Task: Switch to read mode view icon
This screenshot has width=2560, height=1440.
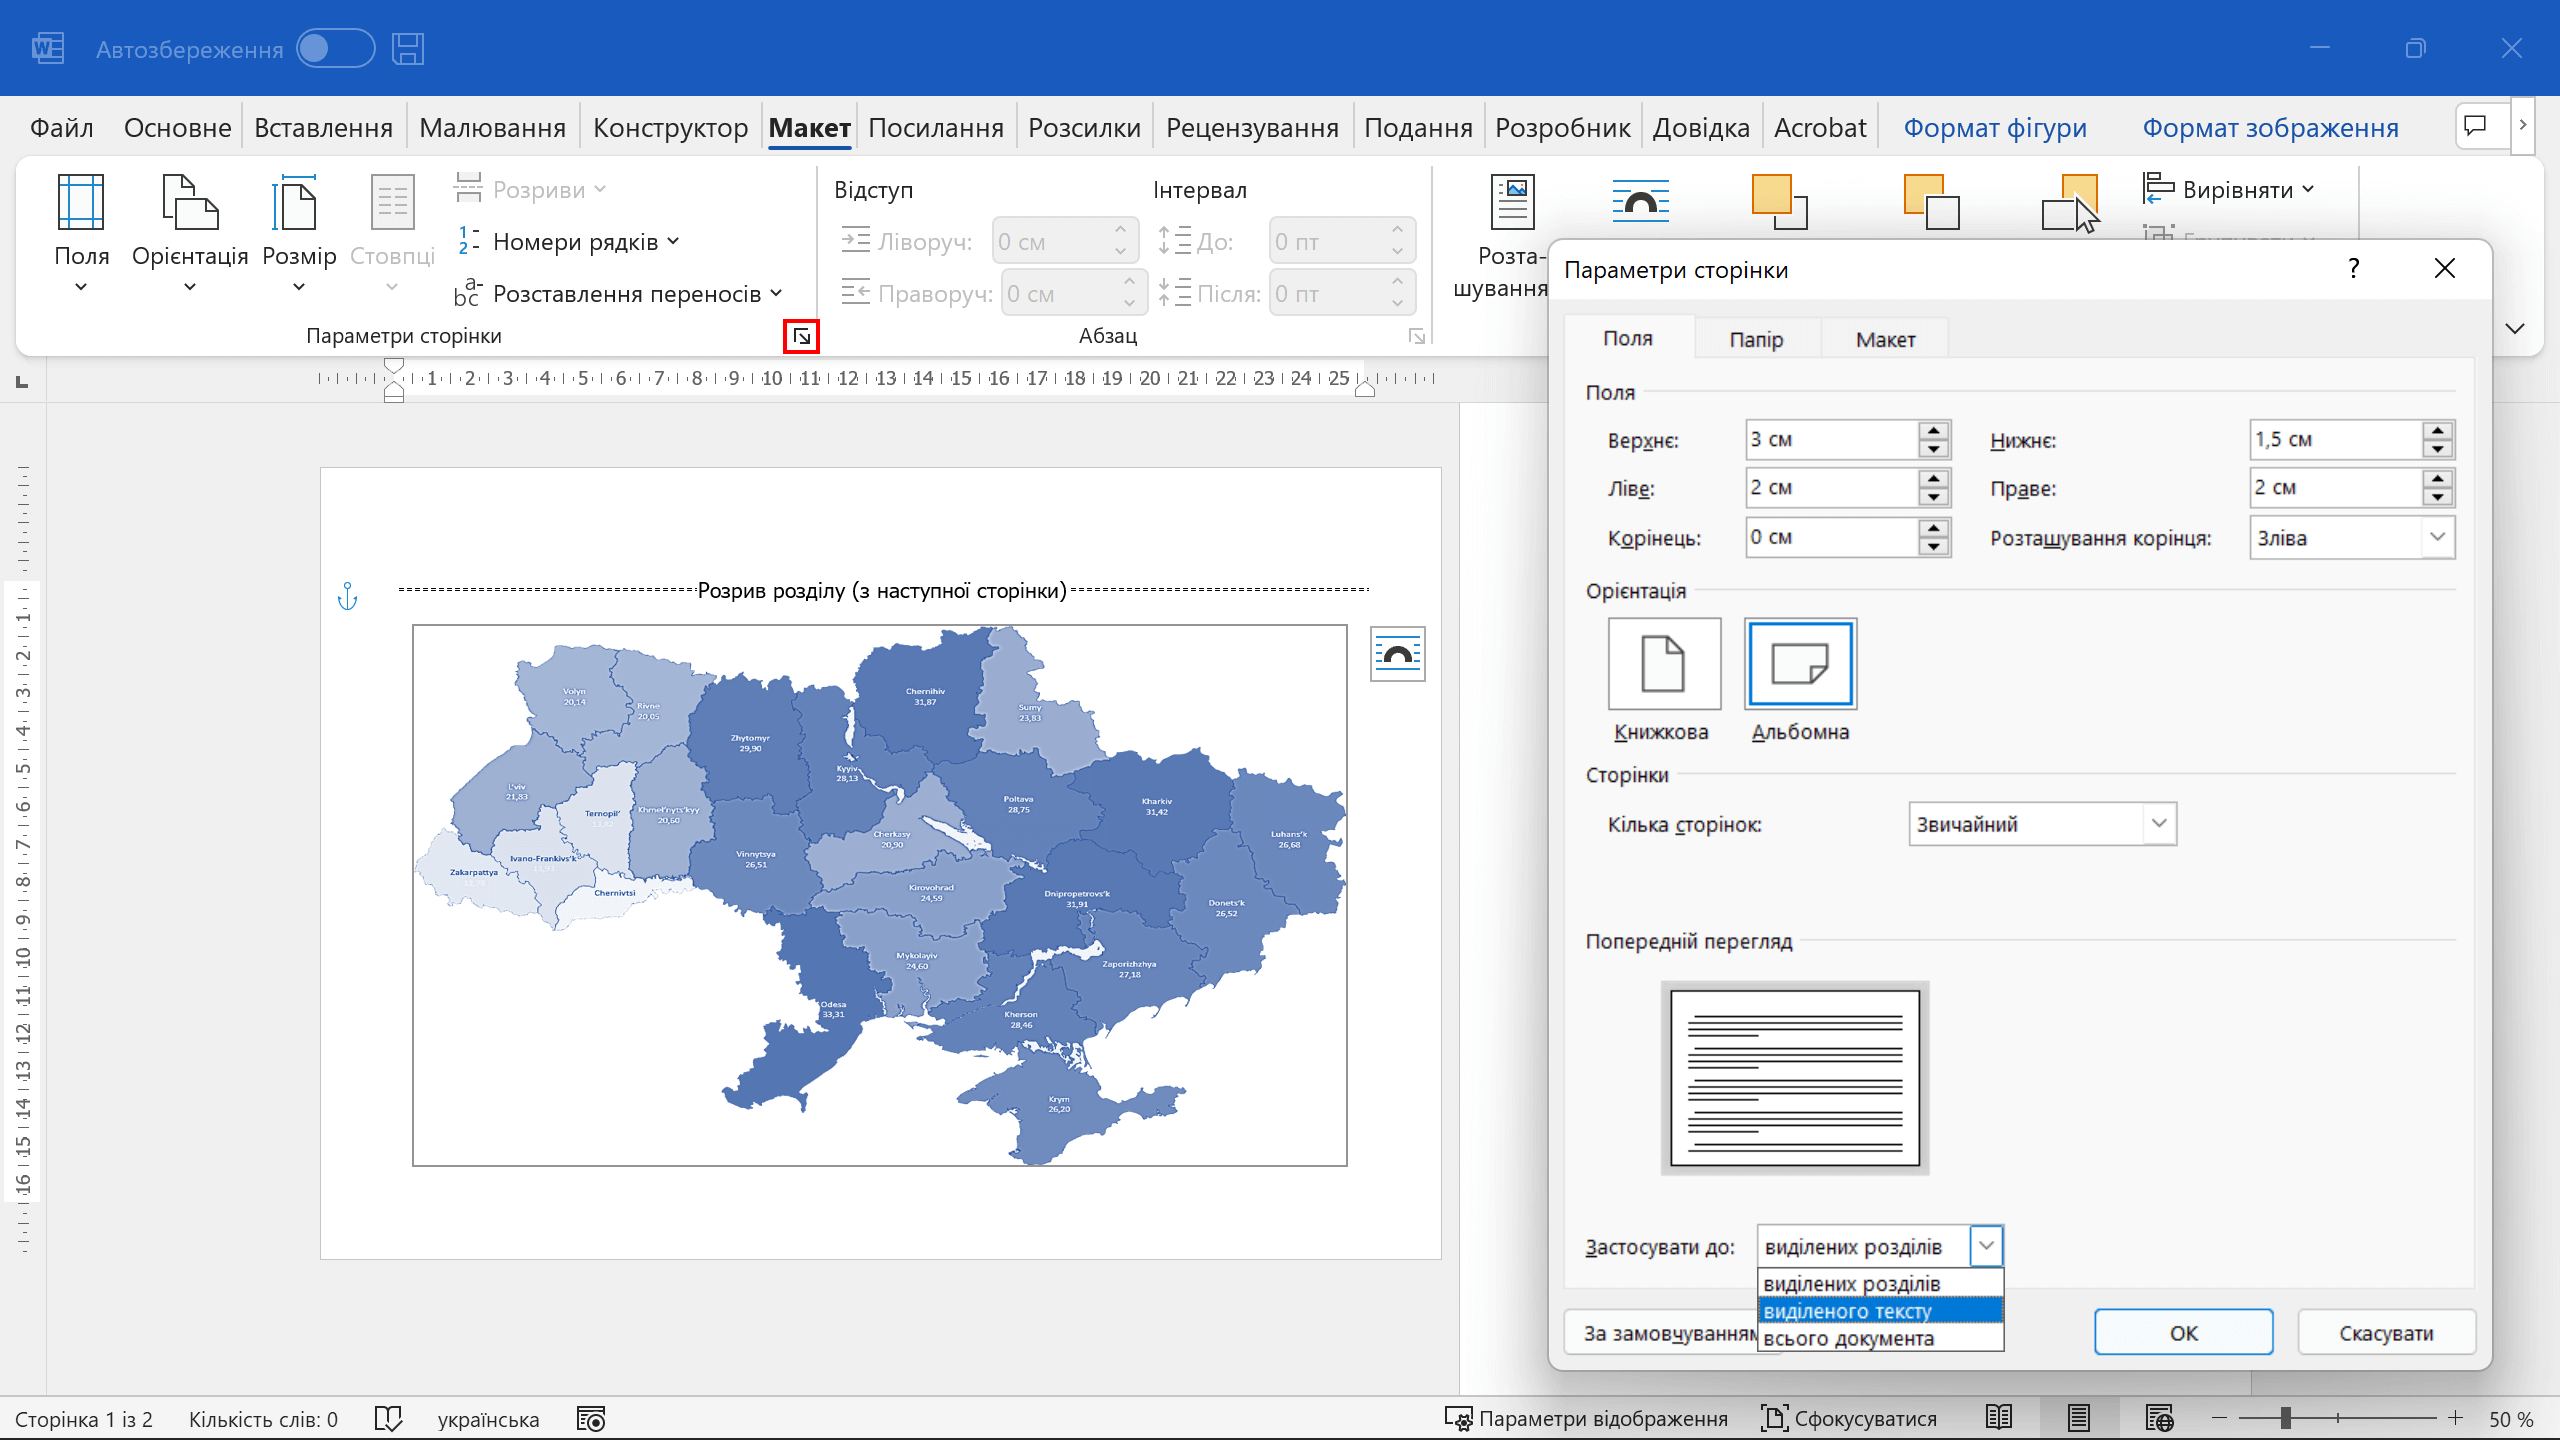Action: point(1998,1418)
